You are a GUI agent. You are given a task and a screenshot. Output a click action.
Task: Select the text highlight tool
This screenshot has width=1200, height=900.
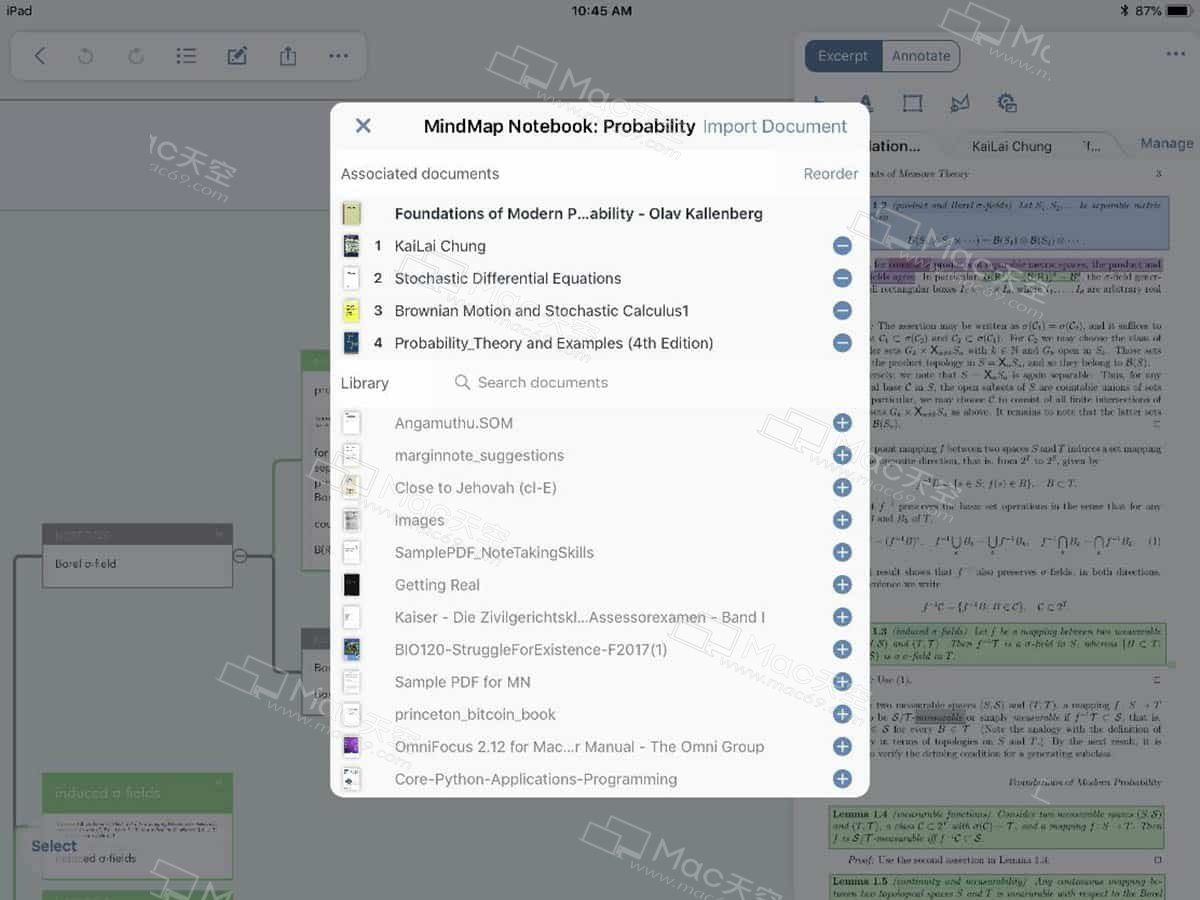[x=866, y=103]
